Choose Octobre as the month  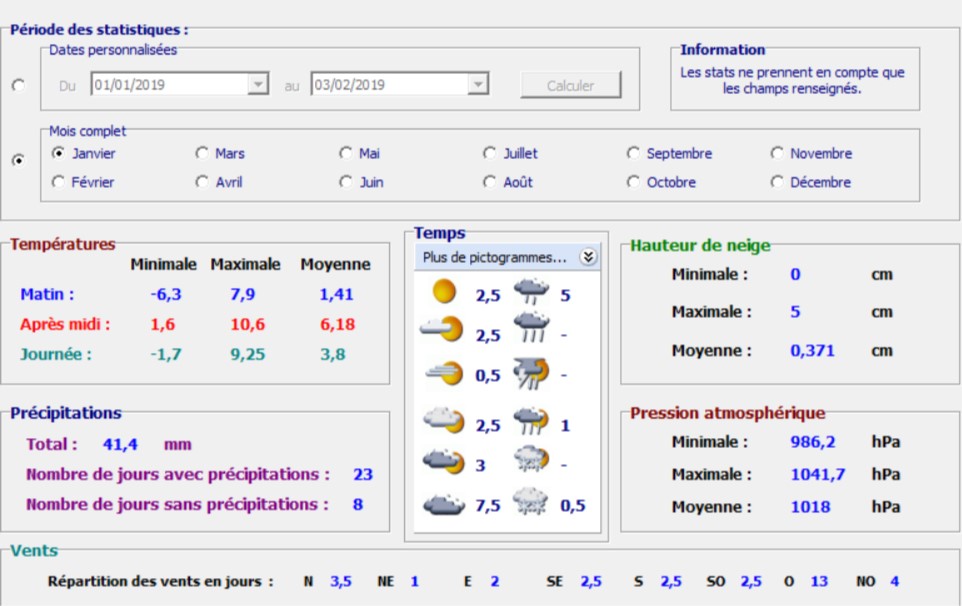coord(661,182)
